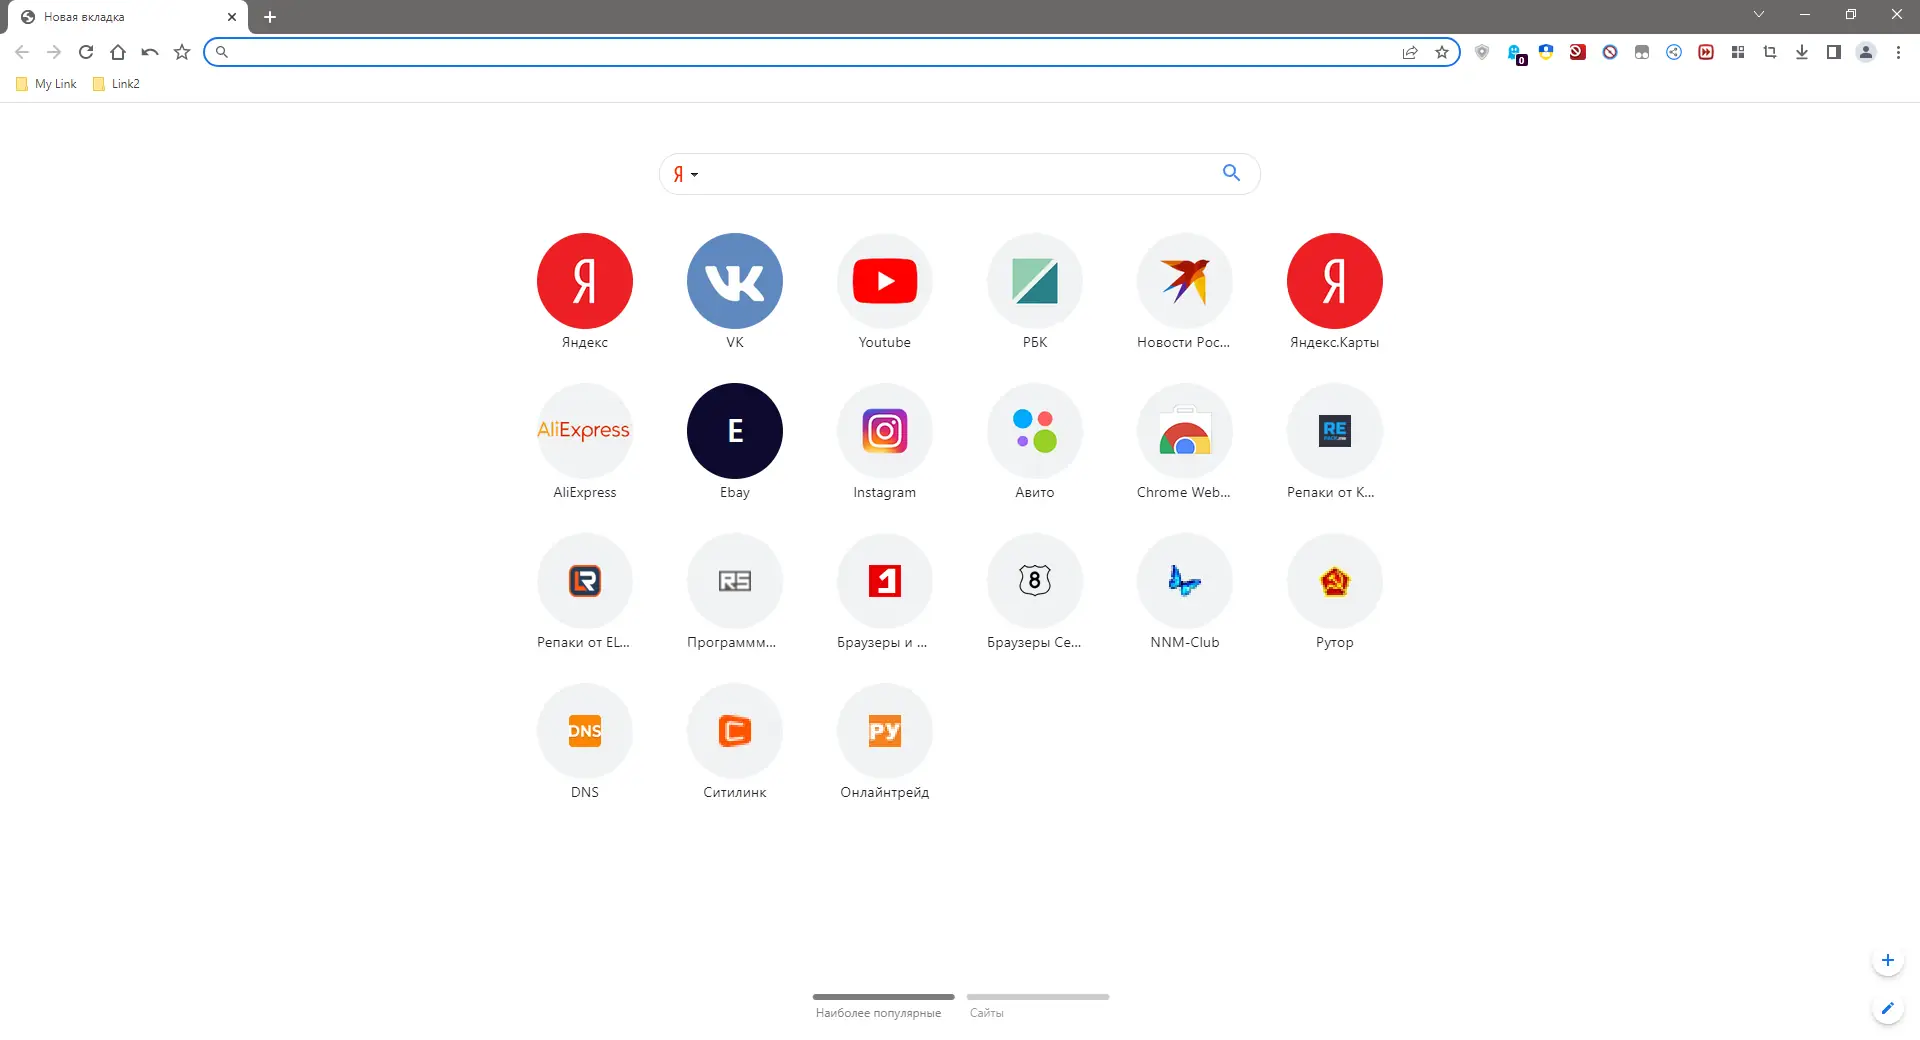
Task: Switch to the Сайты section
Action: [986, 1012]
